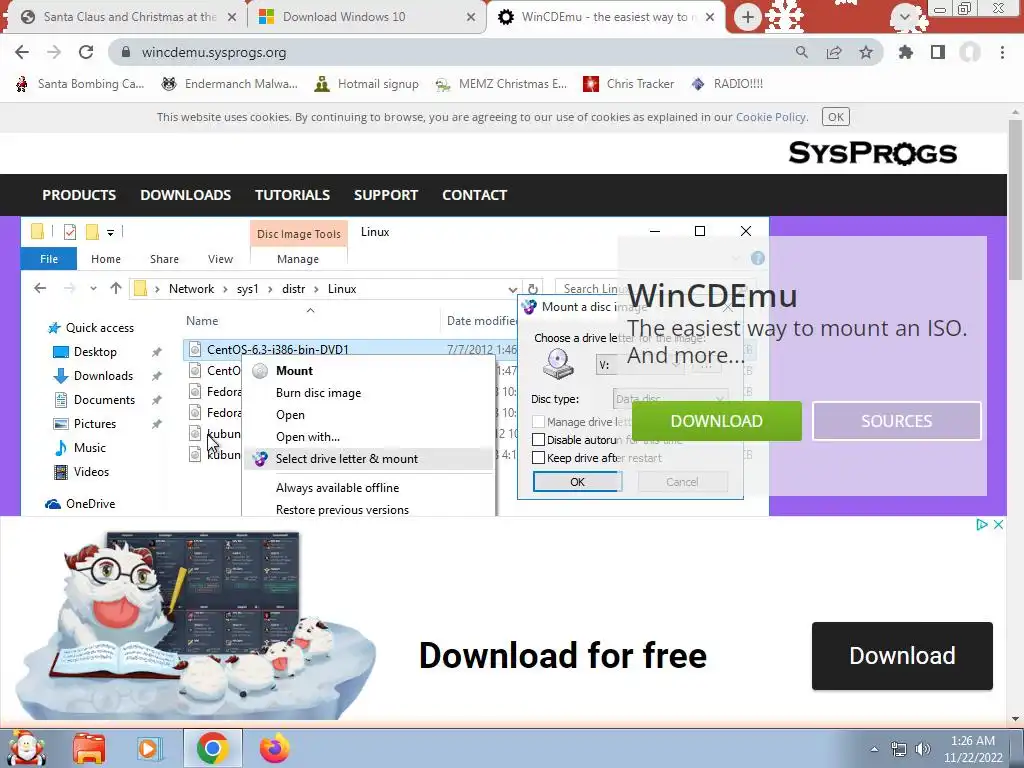1024x768 pixels.
Task: Click the green DOWNLOAD button
Action: tap(716, 421)
